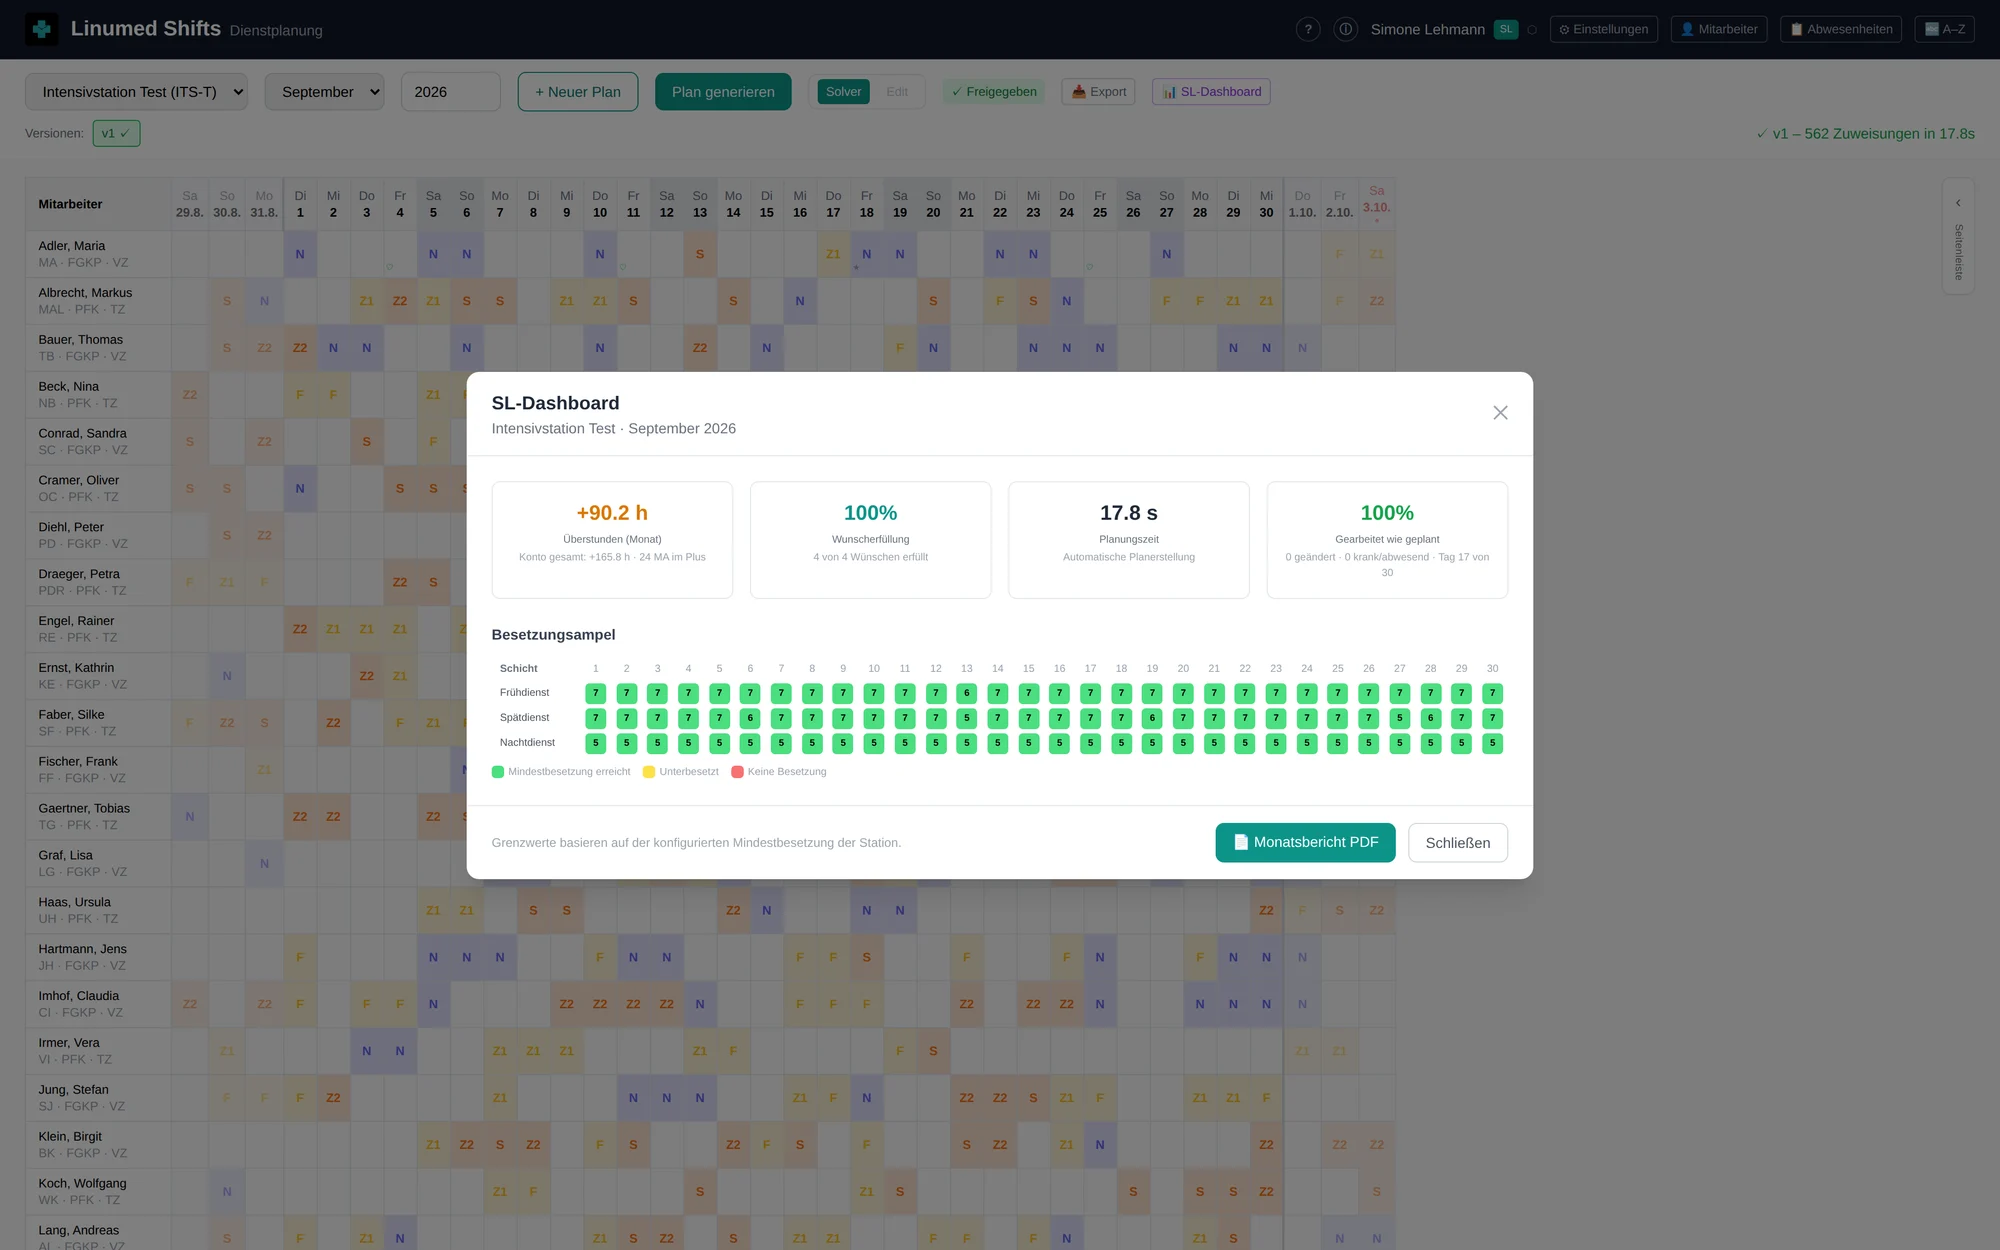Download the Monatsbericht PDF

point(1305,842)
